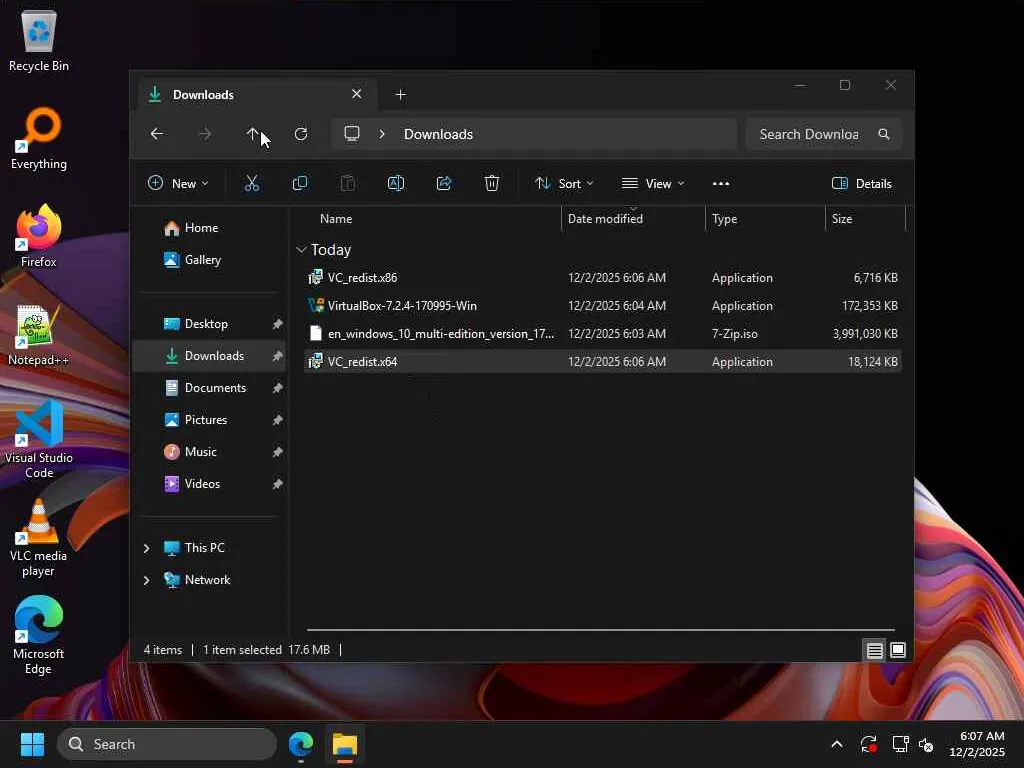This screenshot has height=768, width=1024.
Task: Expand the This PC tree node
Action: [147, 548]
